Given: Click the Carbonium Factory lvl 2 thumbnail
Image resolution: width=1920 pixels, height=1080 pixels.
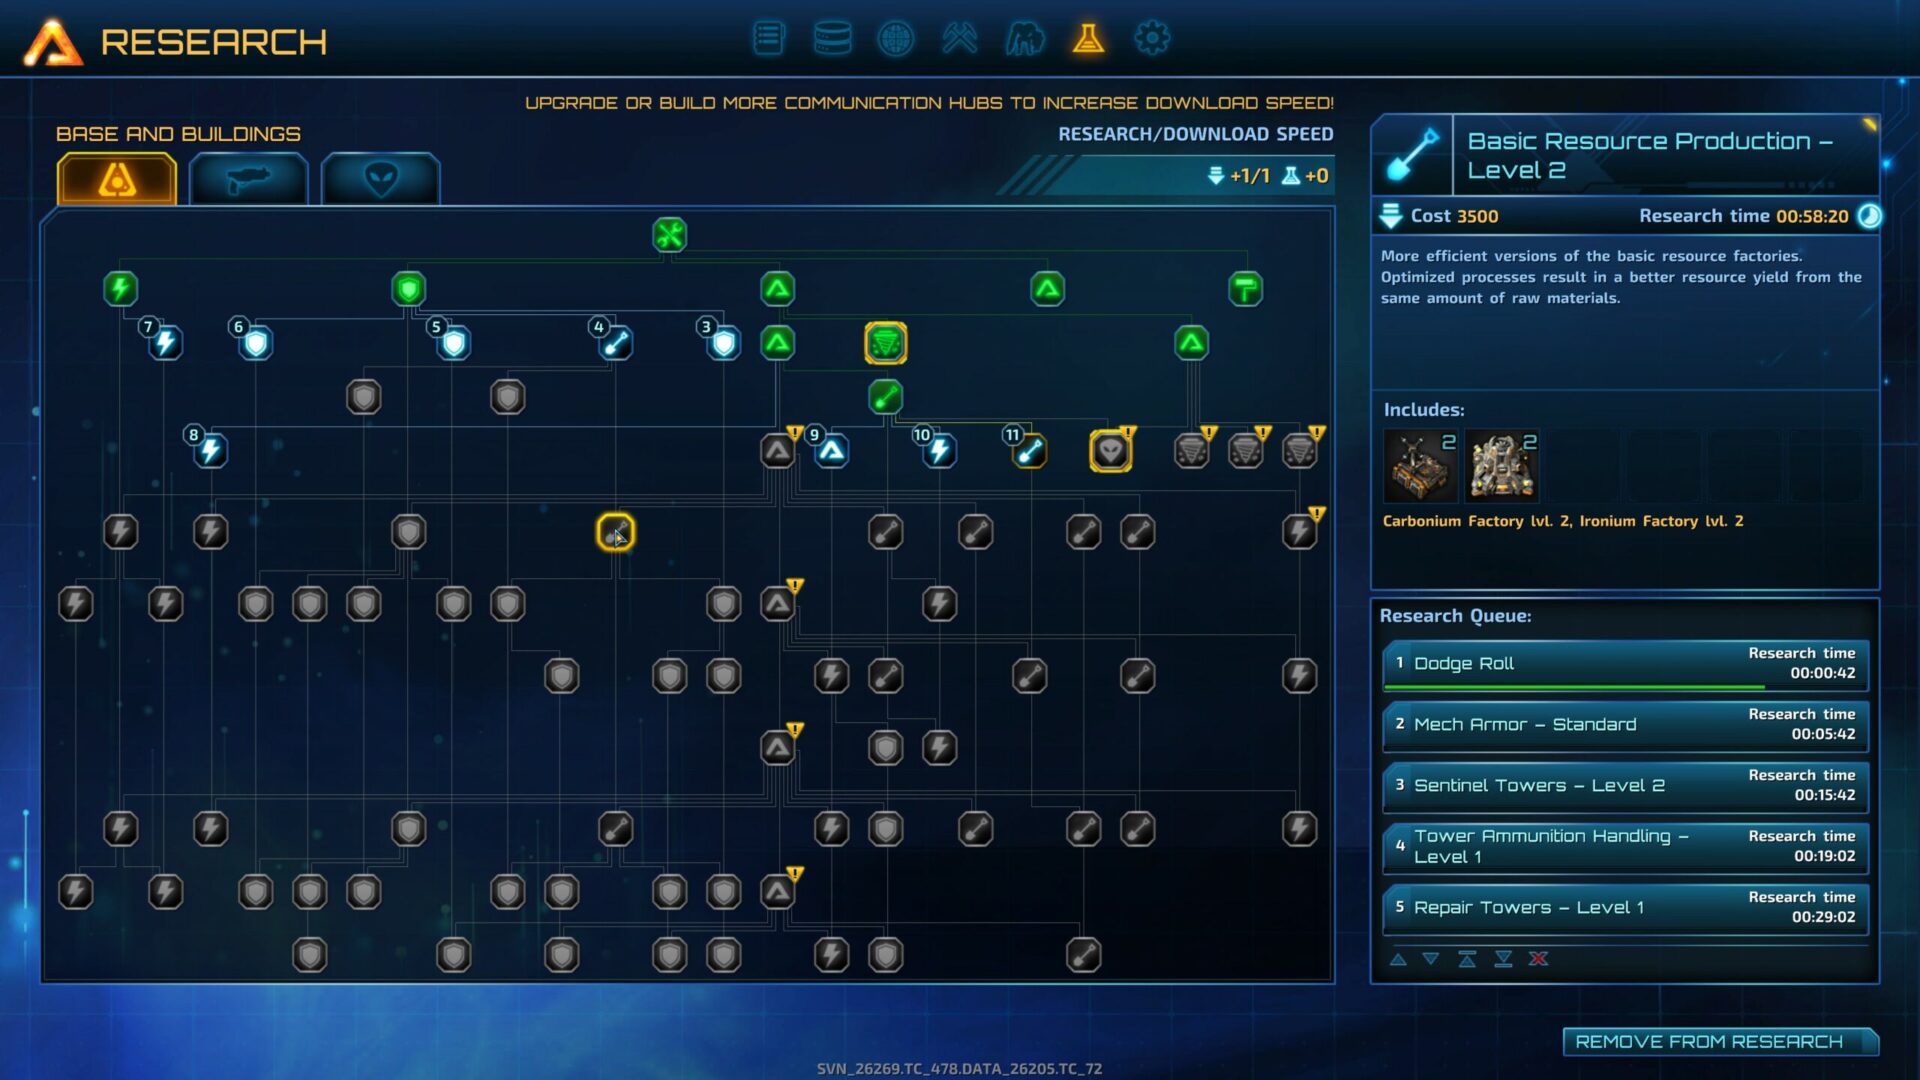Looking at the screenshot, I should click(x=1422, y=467).
